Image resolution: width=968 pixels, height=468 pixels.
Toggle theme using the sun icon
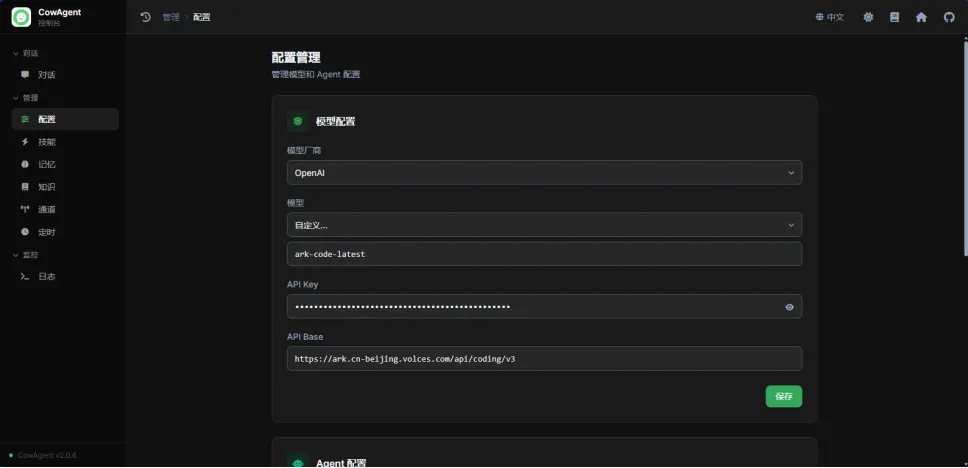click(x=868, y=17)
